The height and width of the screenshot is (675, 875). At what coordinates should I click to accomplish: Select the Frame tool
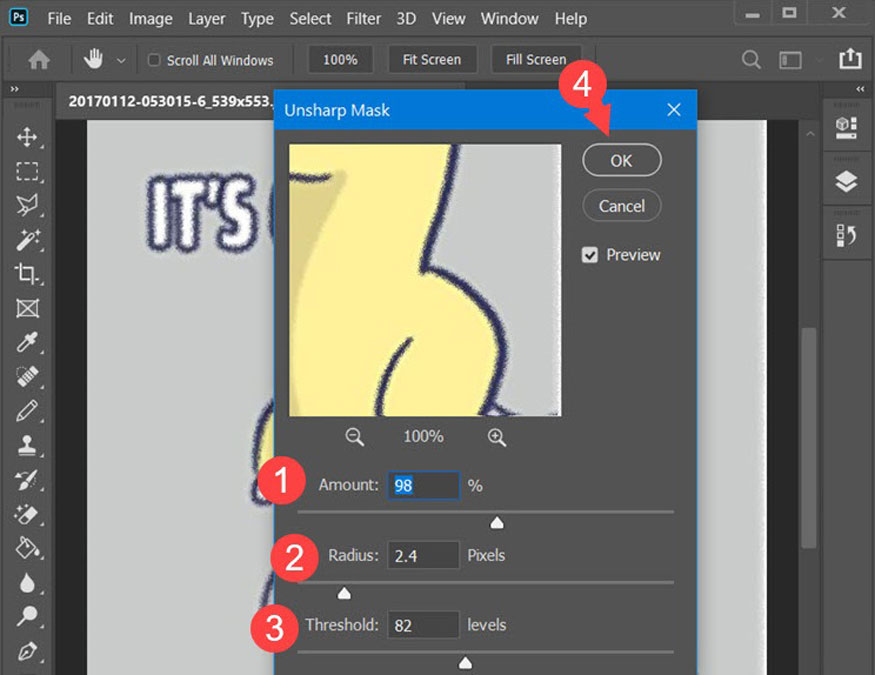pyautogui.click(x=27, y=308)
